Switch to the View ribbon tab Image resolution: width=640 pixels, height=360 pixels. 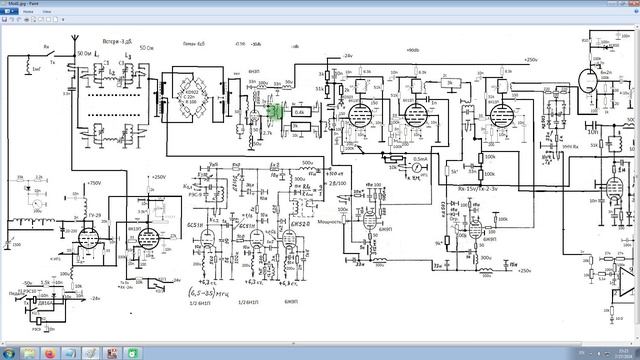point(47,11)
